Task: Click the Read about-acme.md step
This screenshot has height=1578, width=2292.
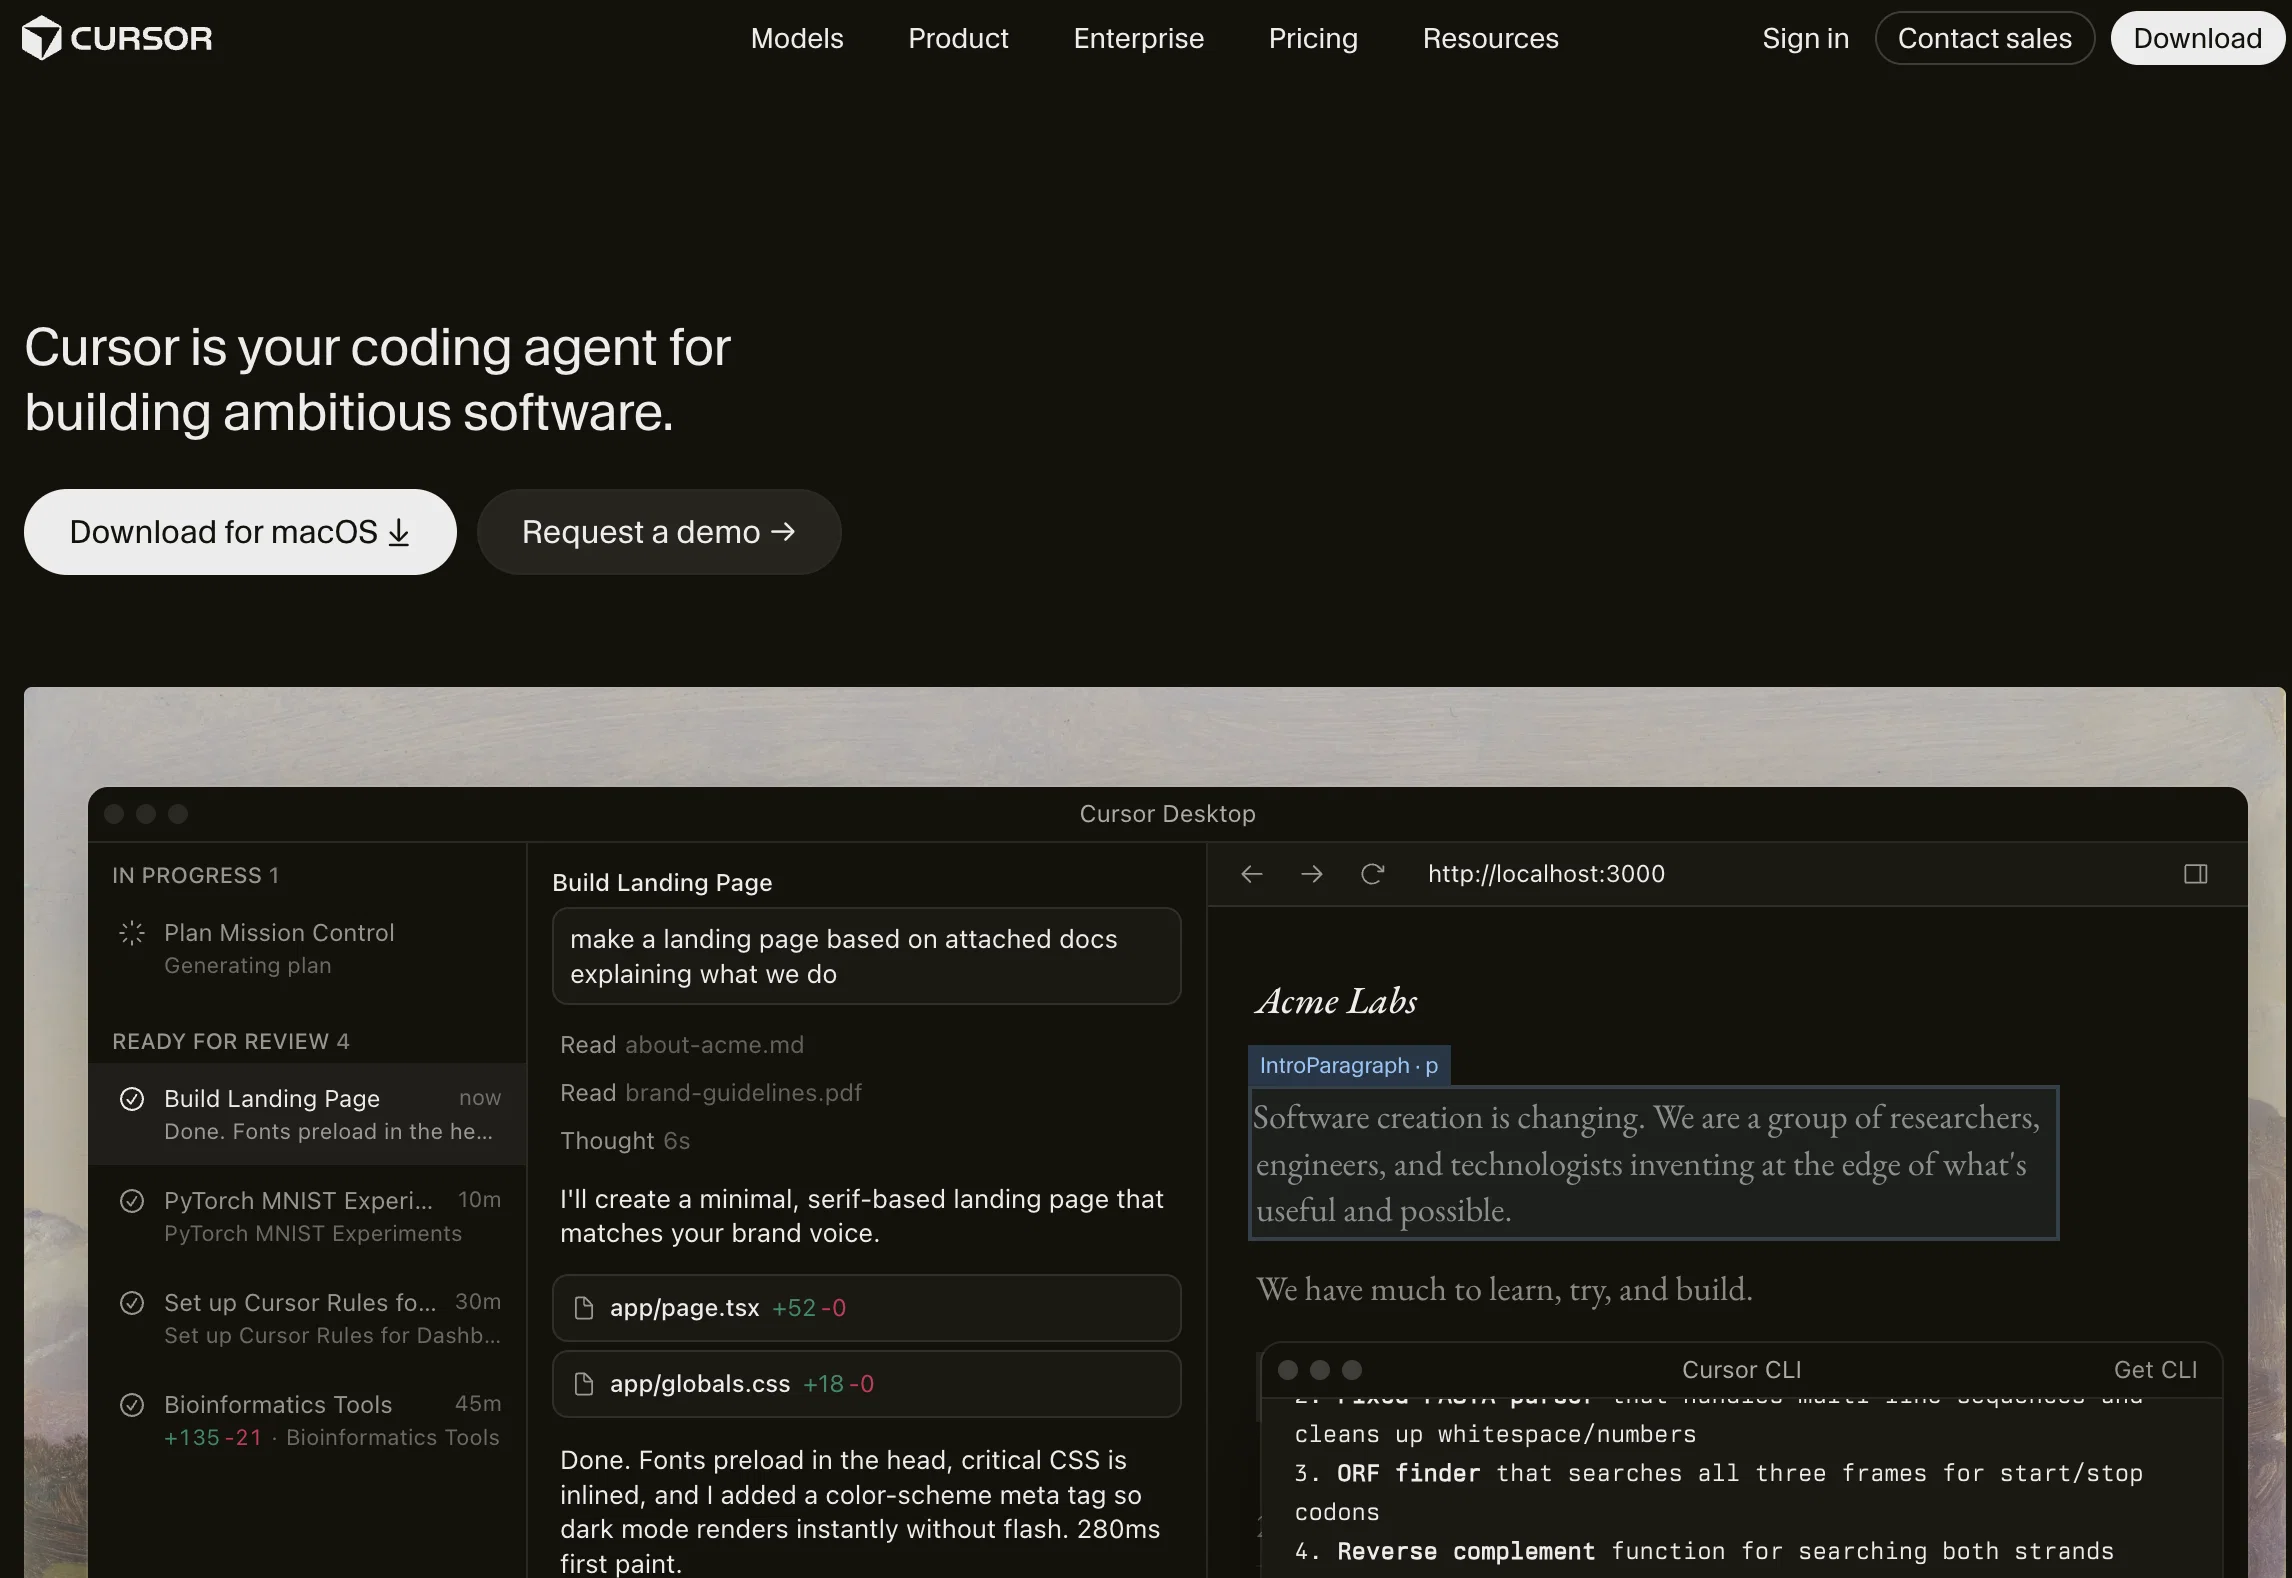Action: point(682,1045)
